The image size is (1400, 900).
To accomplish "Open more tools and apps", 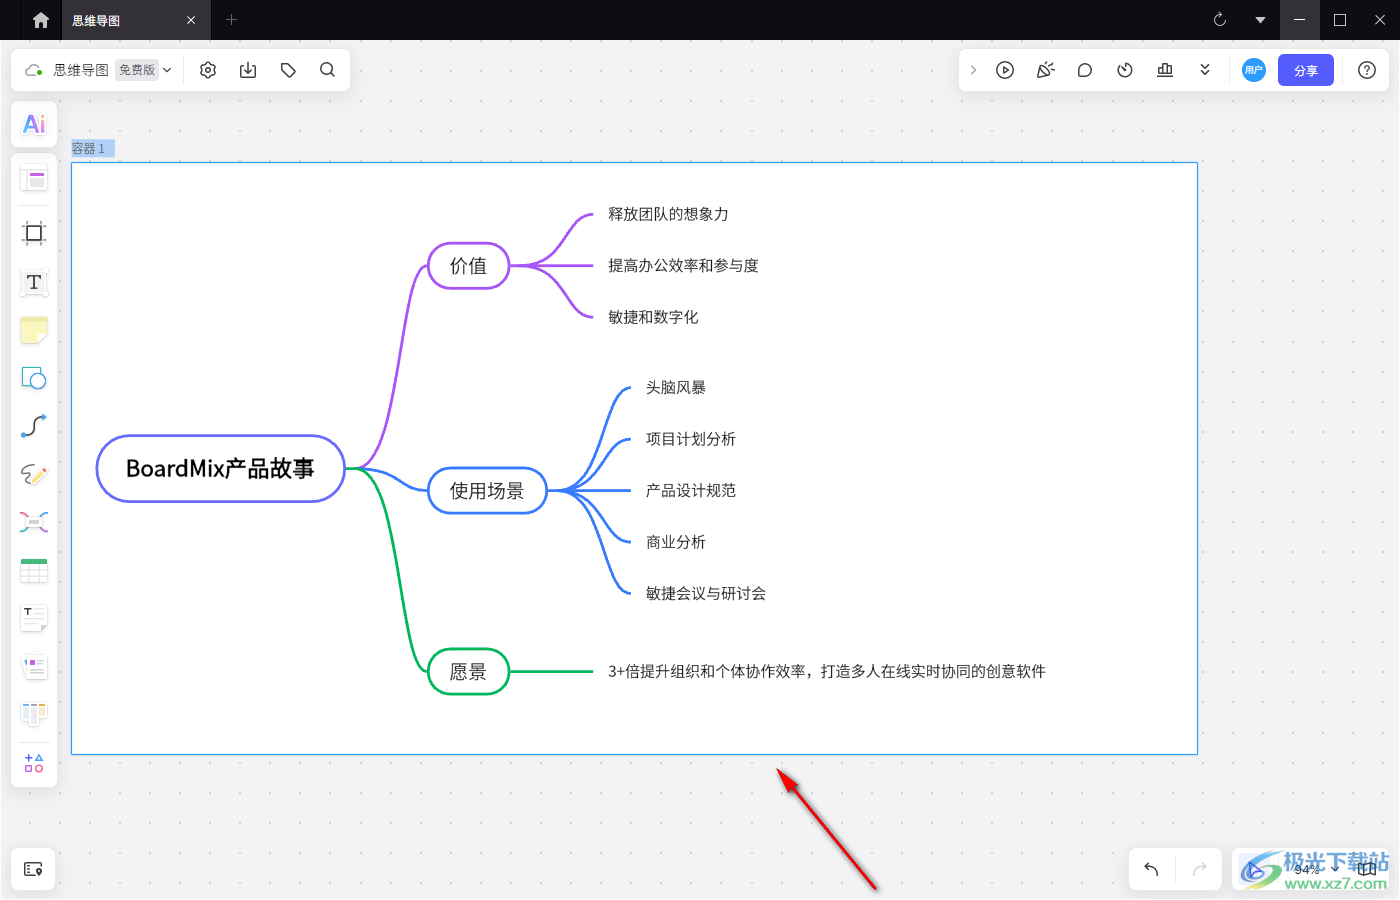I will point(34,763).
